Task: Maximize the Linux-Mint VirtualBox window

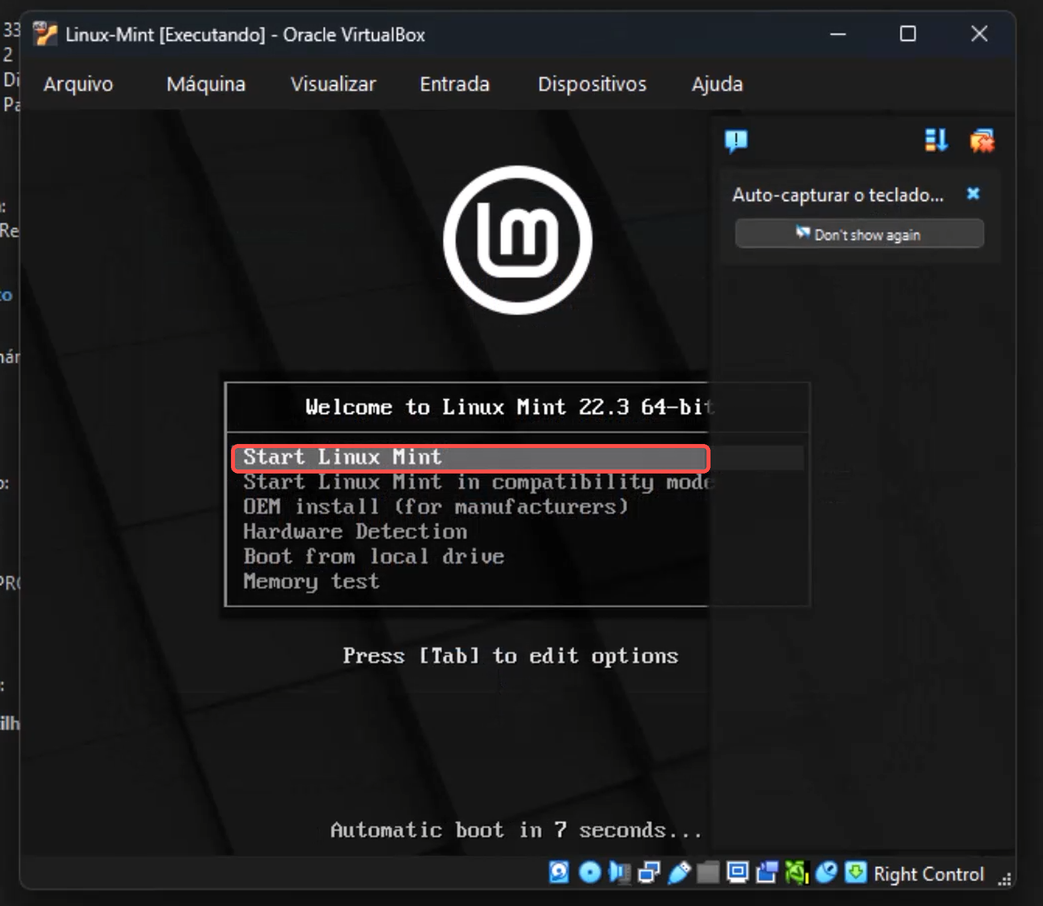Action: coord(908,34)
